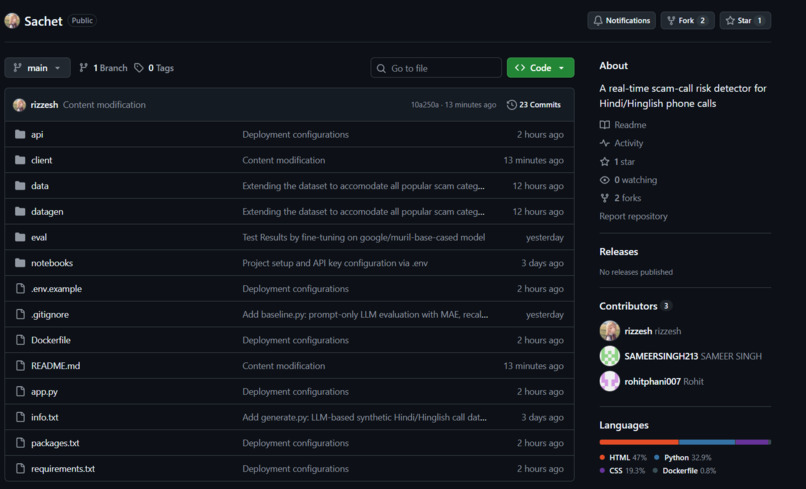
Task: Click the file icon for .gitignore
Action: [20, 314]
